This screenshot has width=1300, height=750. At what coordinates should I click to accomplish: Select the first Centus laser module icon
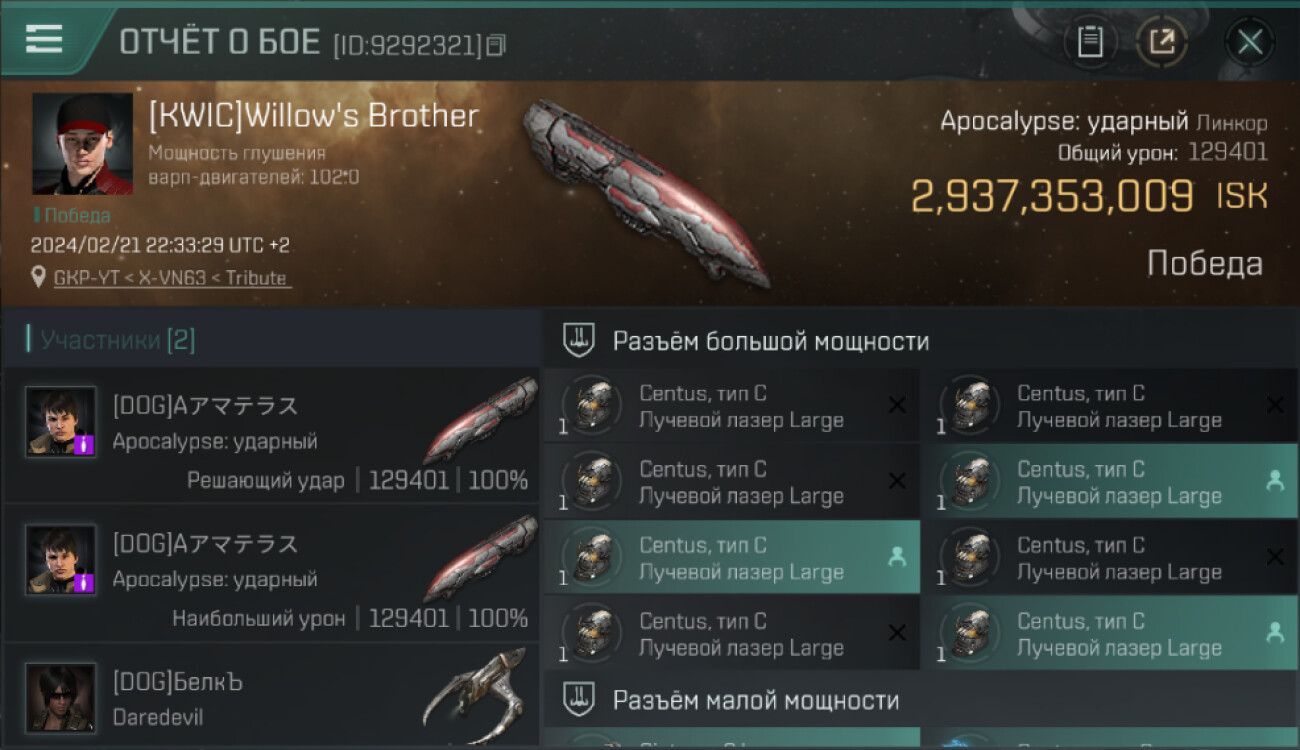[591, 406]
